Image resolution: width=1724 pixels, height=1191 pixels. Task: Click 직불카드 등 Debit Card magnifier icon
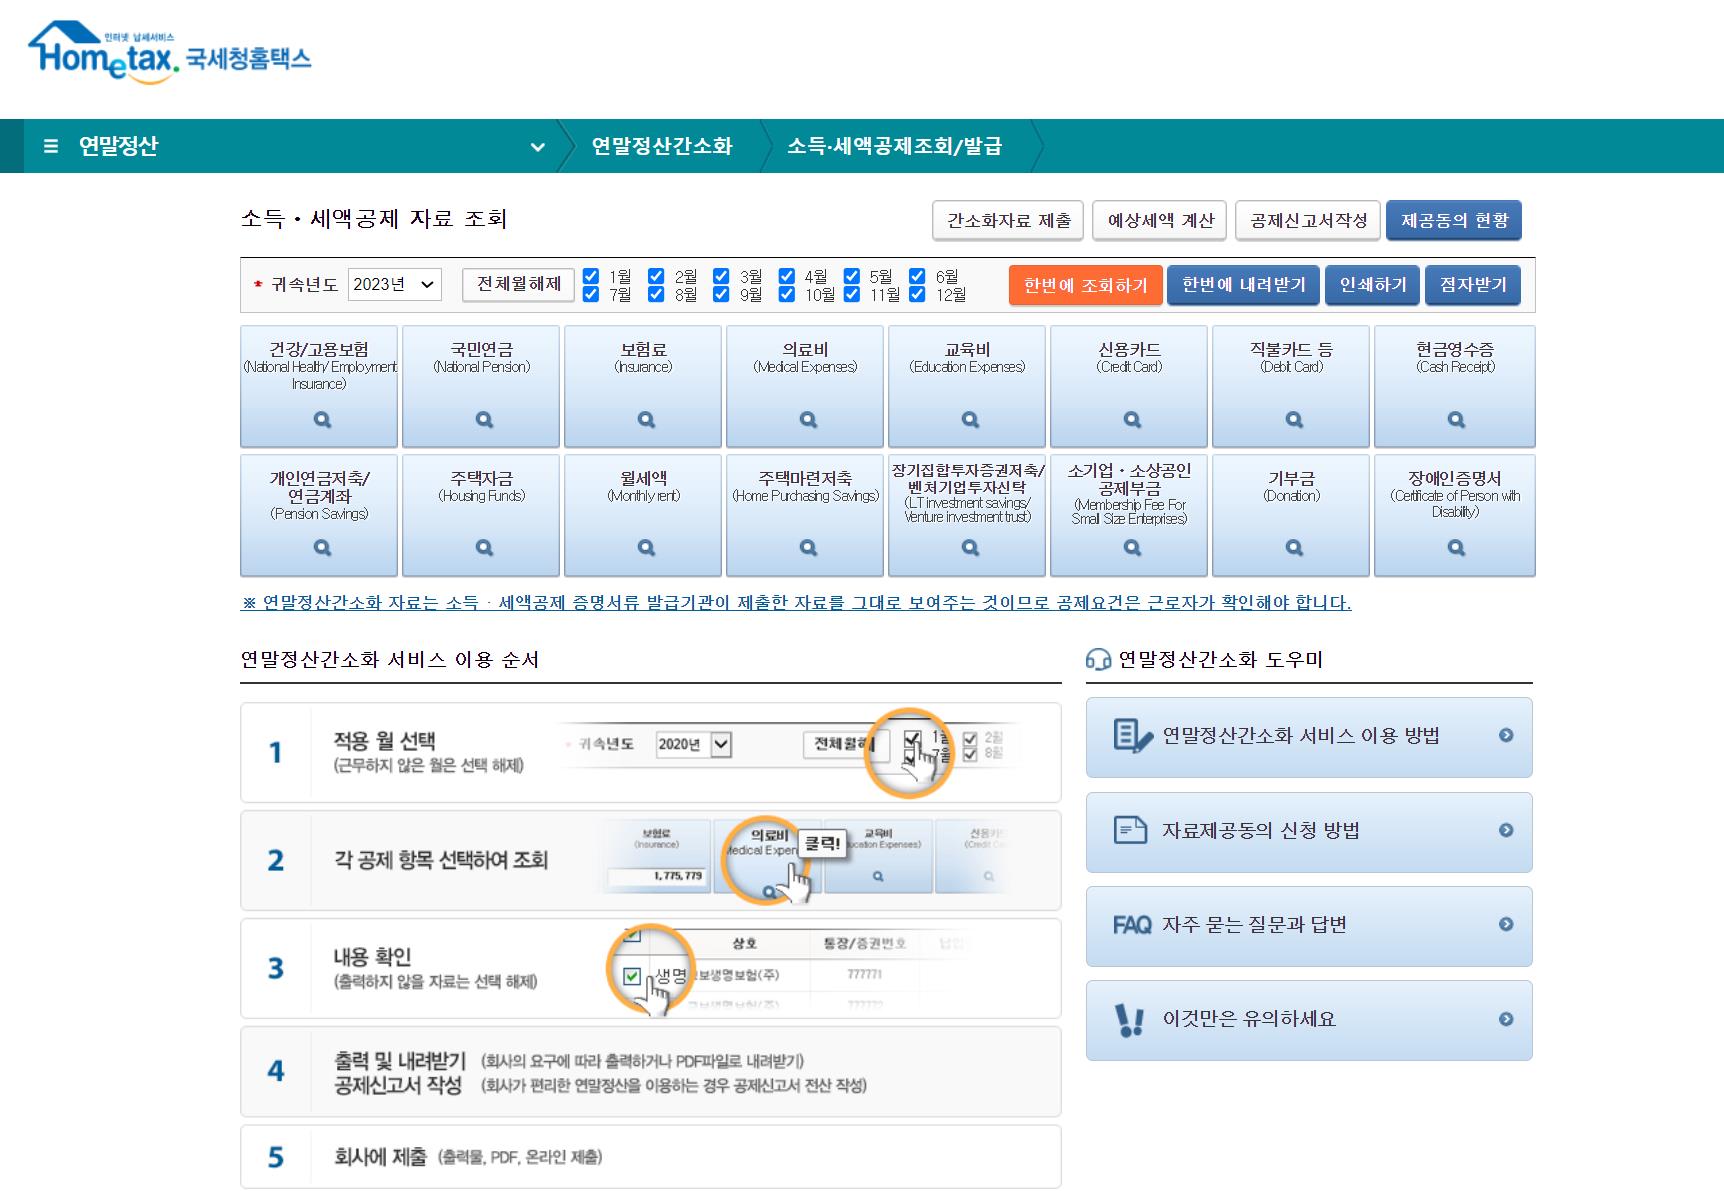click(1294, 420)
